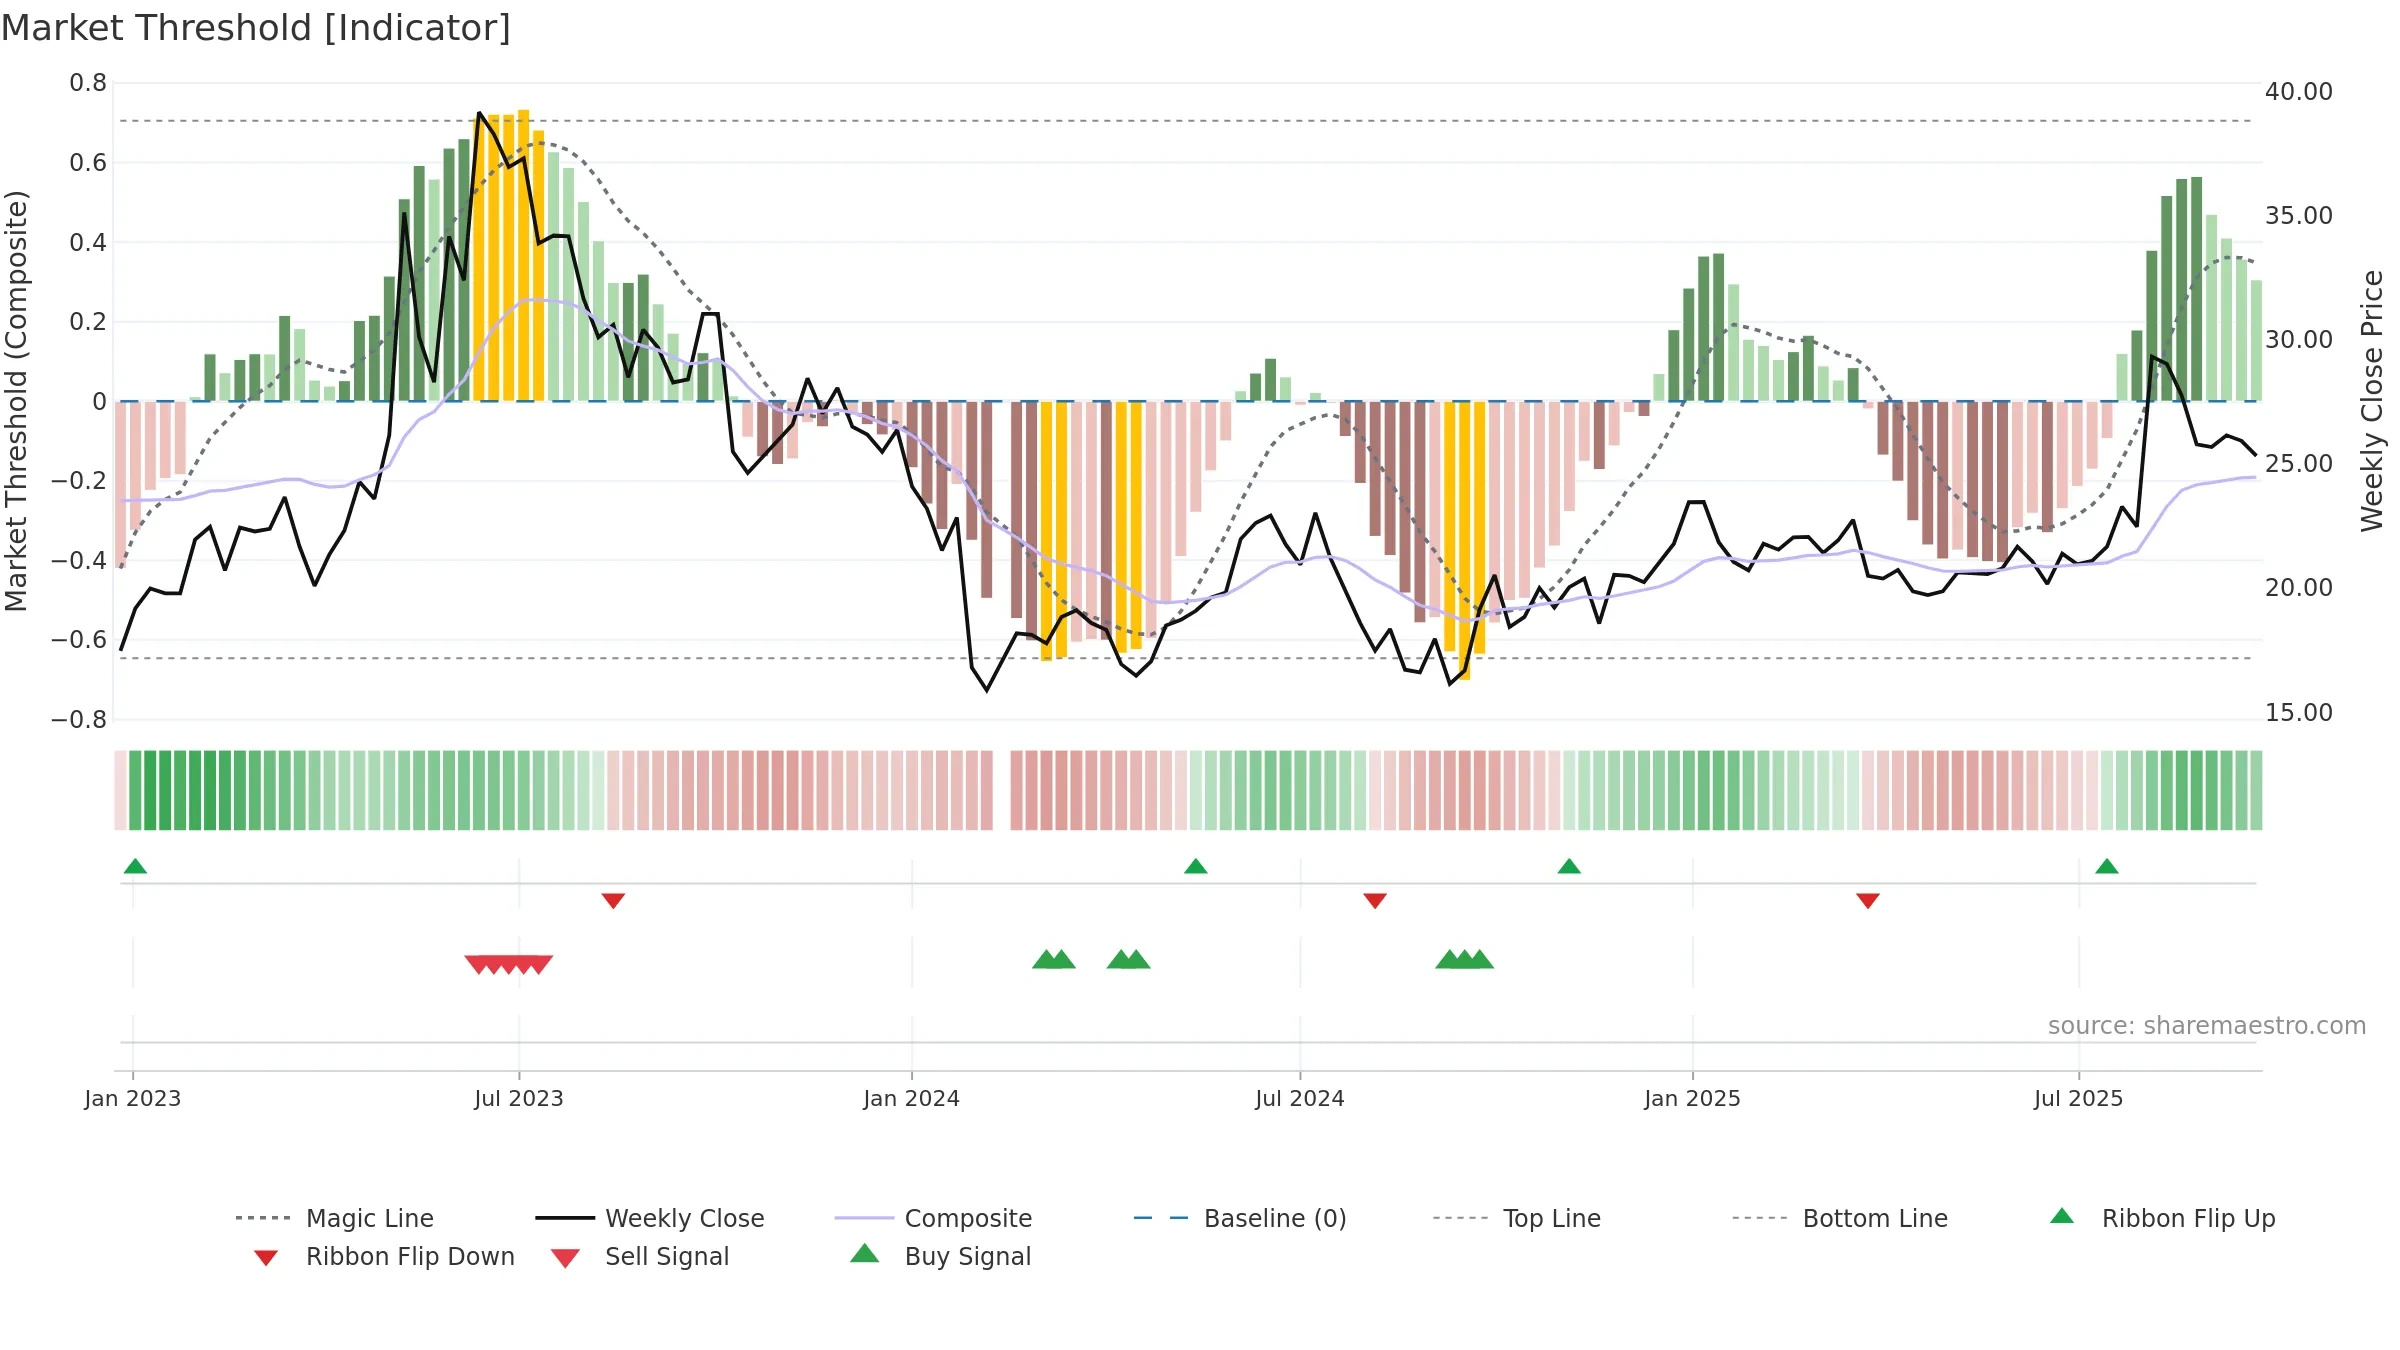Click the −0.2 composite axis label
This screenshot has width=2400, height=1350.
pyautogui.click(x=79, y=481)
